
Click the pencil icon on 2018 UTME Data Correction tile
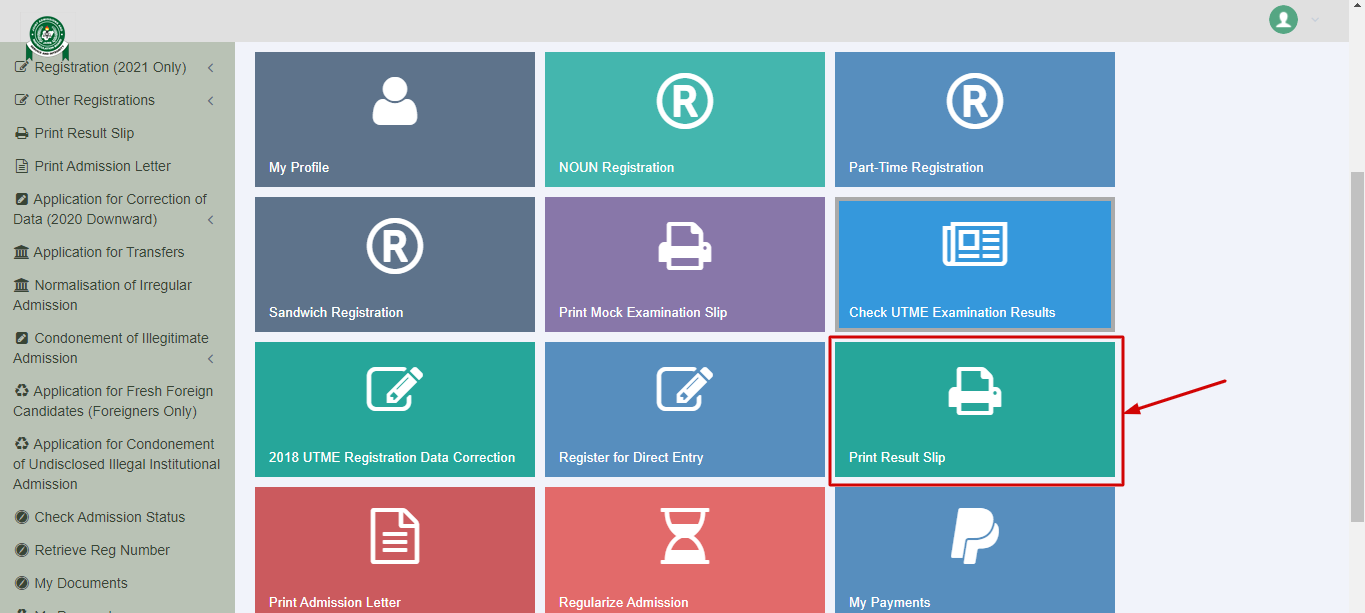(394, 391)
